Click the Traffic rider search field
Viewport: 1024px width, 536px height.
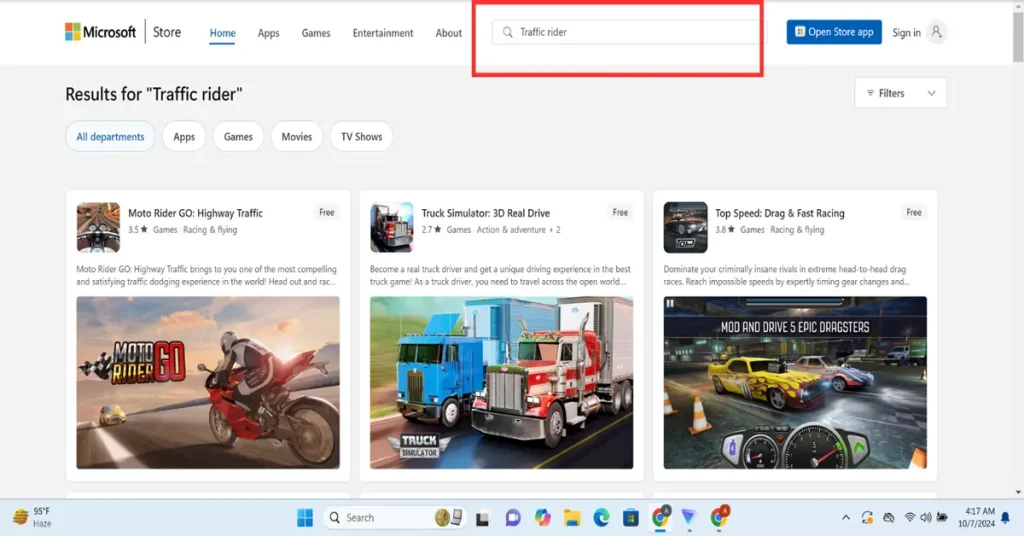(x=635, y=32)
